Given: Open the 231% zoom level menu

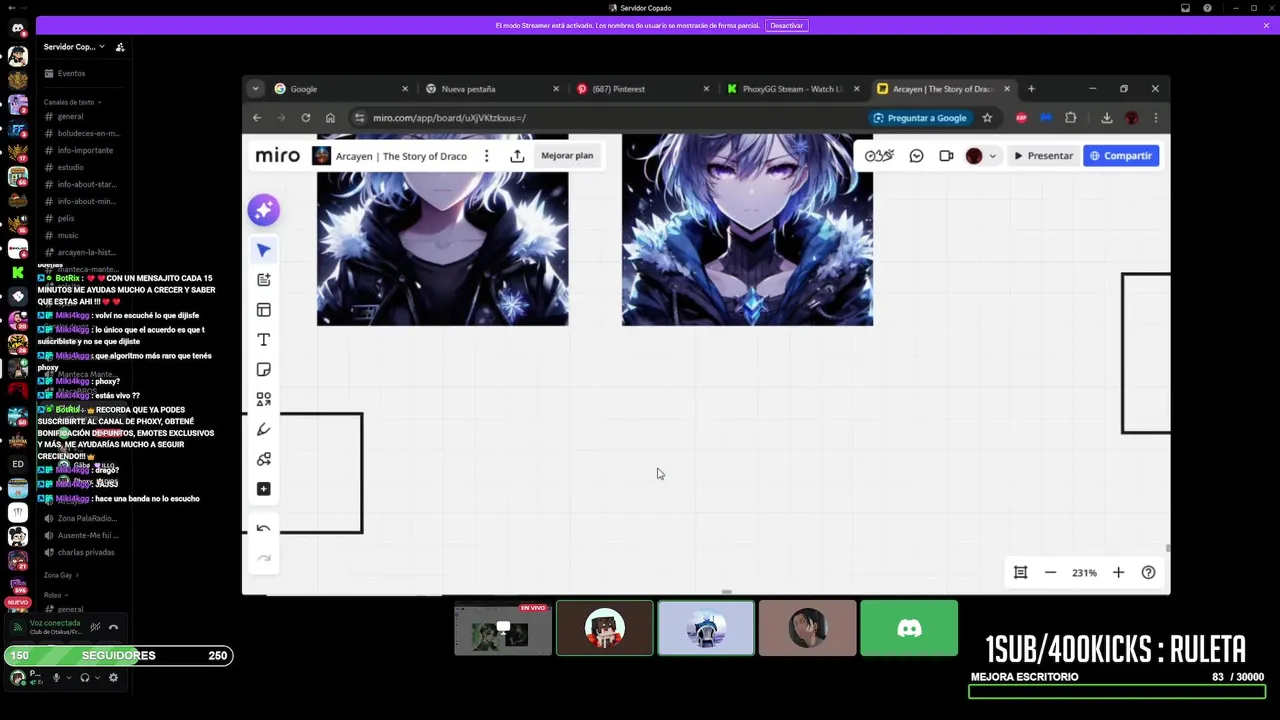Looking at the screenshot, I should pos(1084,573).
